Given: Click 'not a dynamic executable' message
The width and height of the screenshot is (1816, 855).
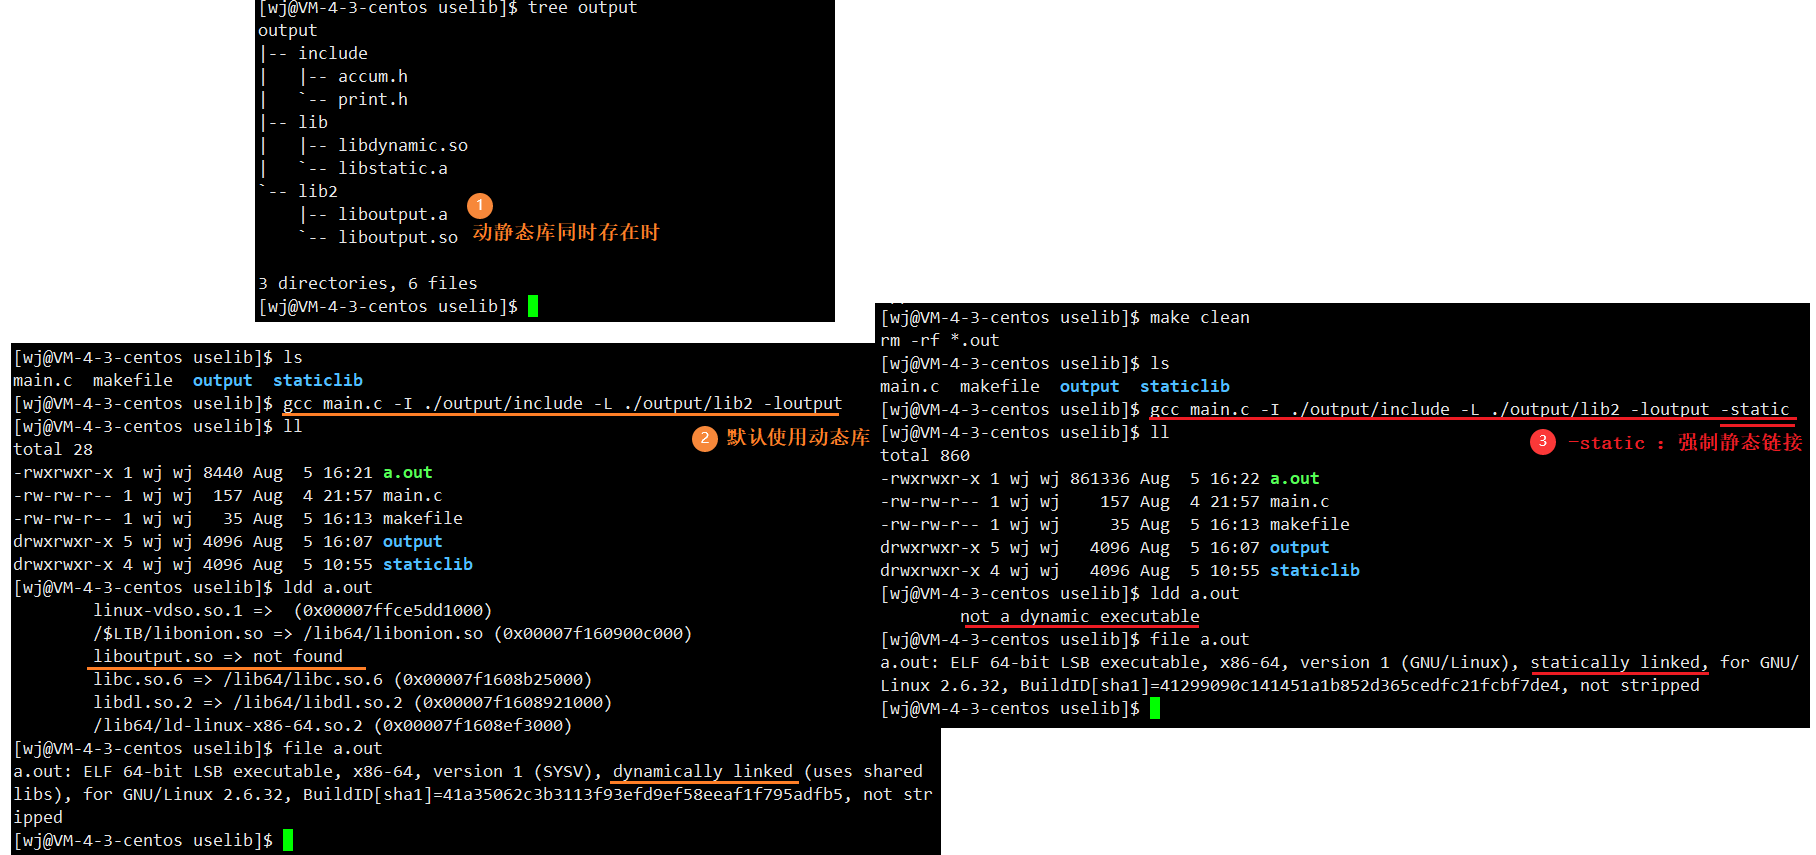Looking at the screenshot, I should coord(1080,616).
